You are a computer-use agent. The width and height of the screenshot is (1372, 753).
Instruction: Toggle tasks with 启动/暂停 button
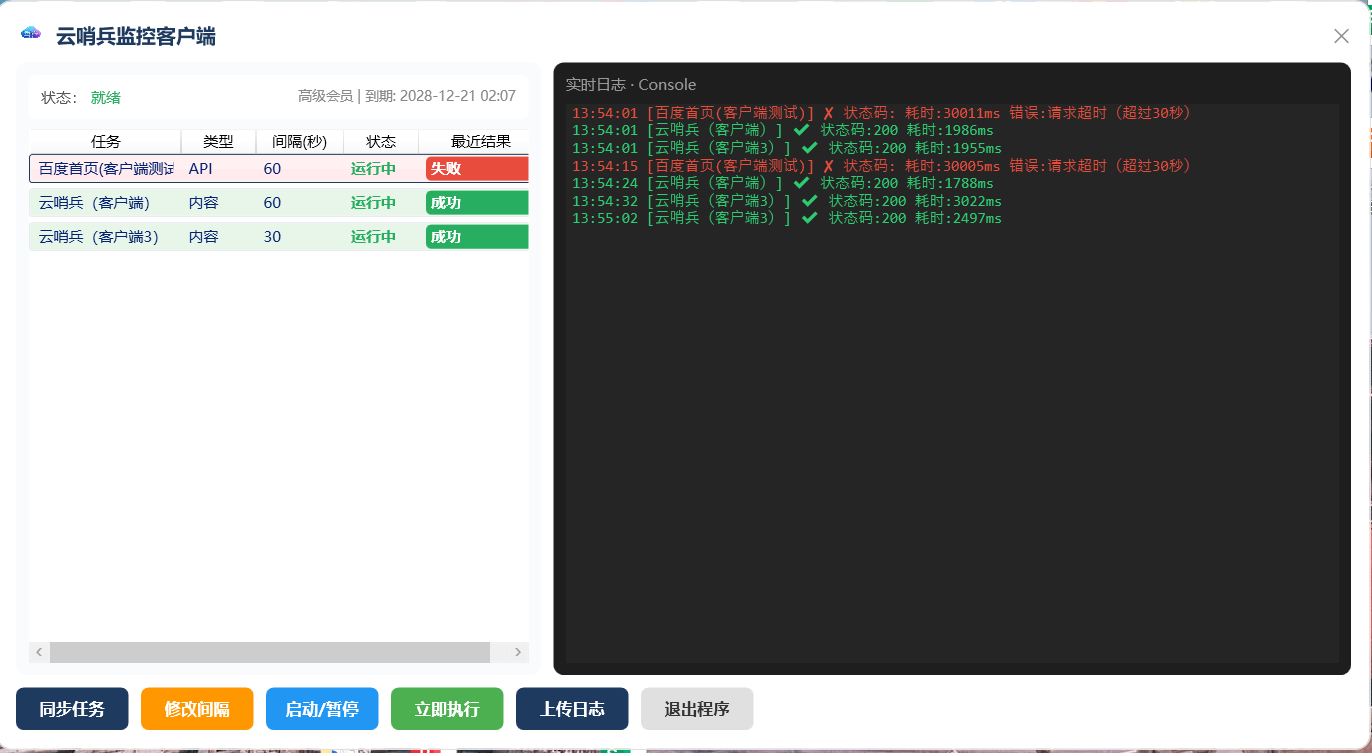click(x=322, y=709)
